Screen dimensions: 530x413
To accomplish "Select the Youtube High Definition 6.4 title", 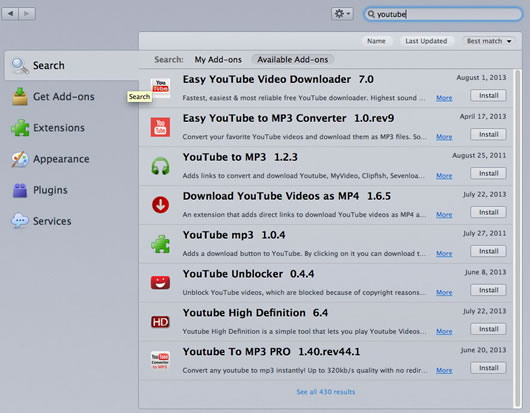I will (255, 313).
